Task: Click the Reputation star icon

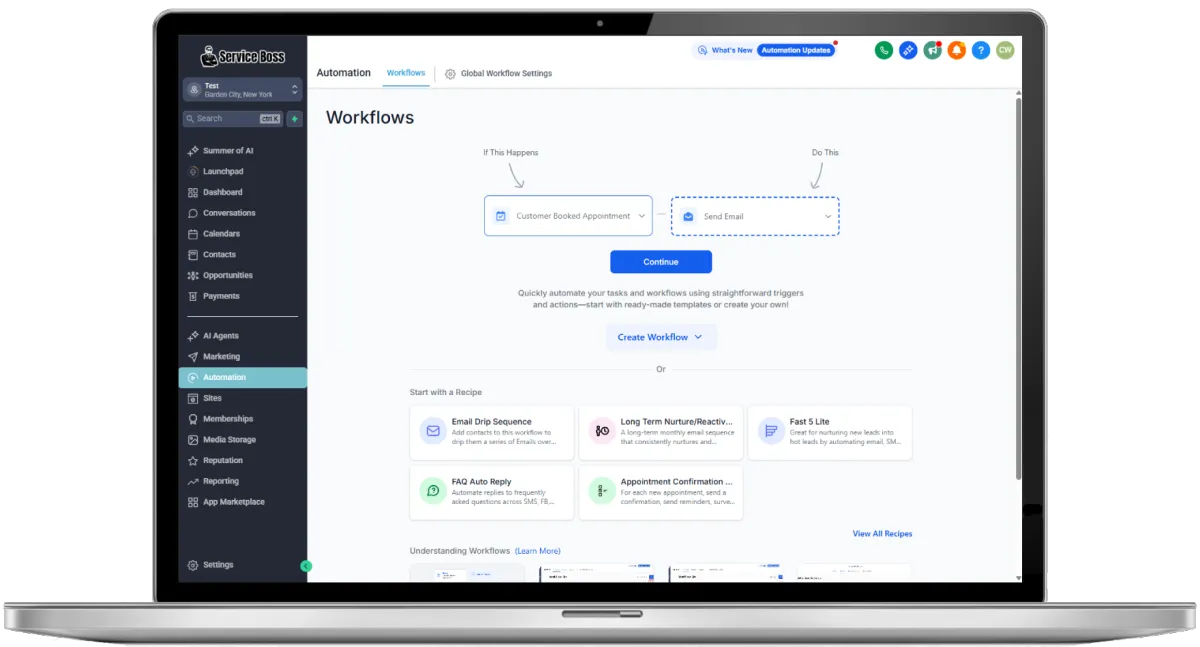Action: (193, 461)
